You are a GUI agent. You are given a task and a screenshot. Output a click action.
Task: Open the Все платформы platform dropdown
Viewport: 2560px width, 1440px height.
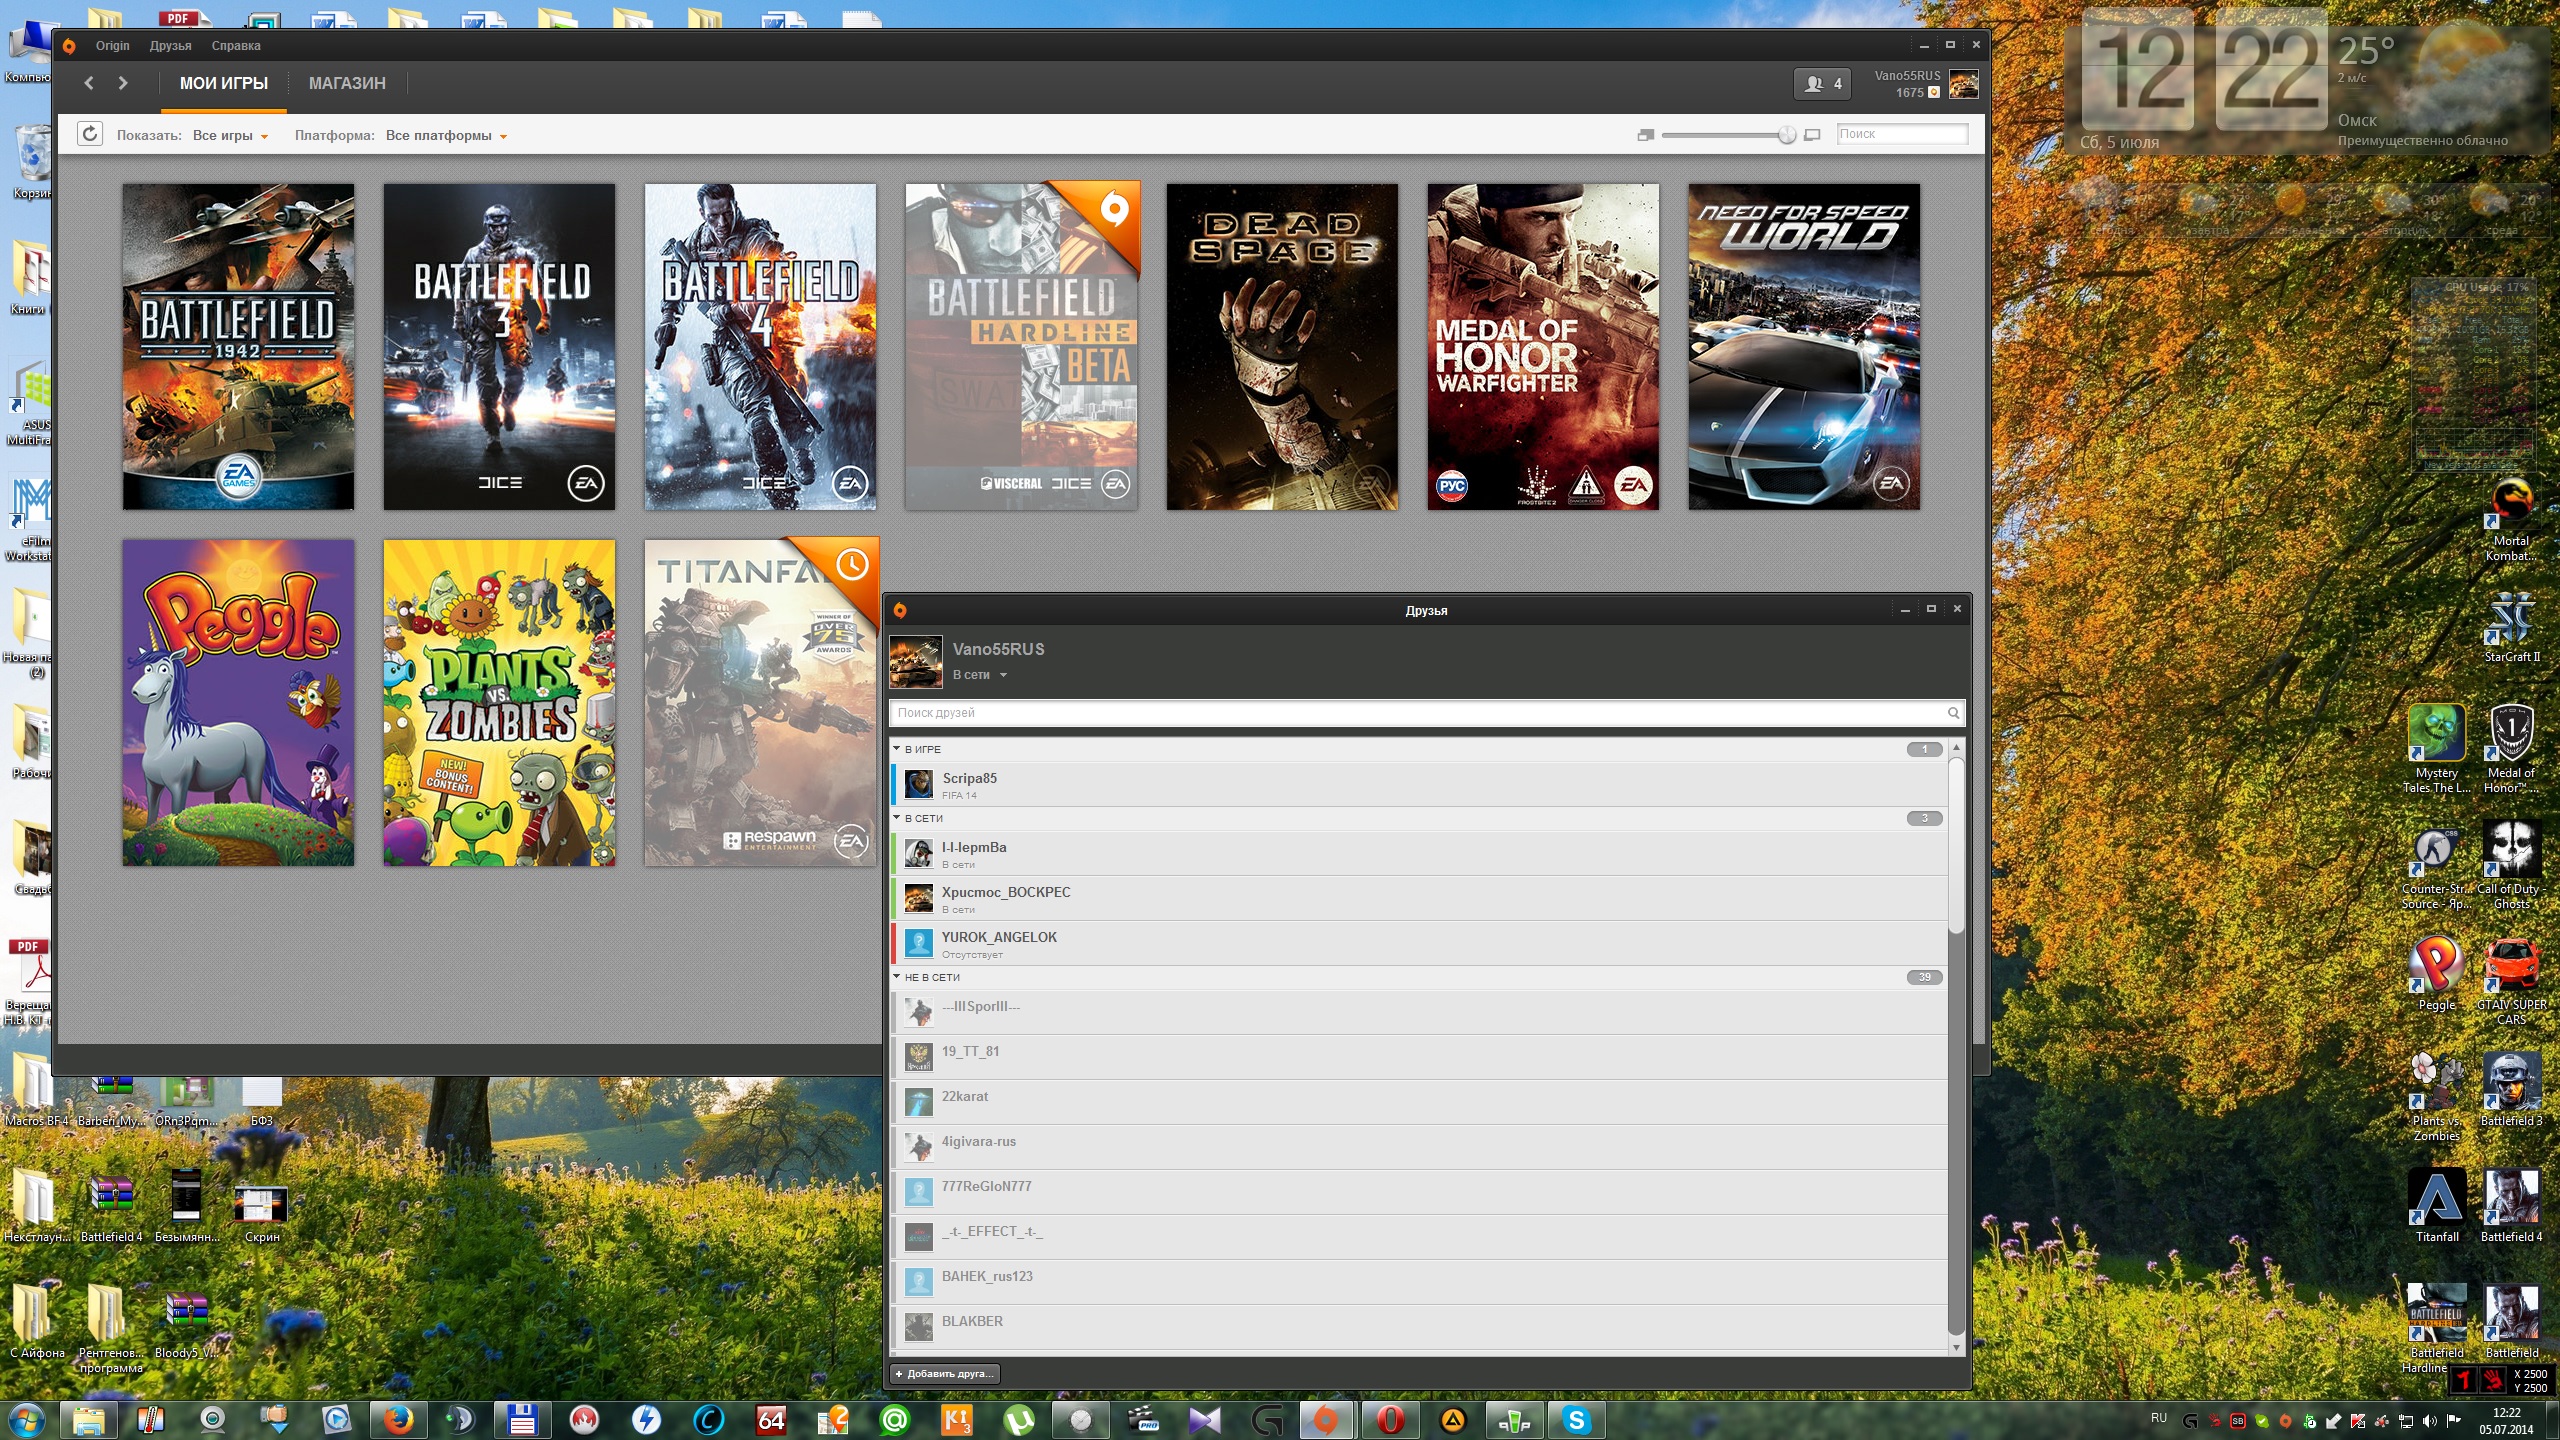(447, 135)
